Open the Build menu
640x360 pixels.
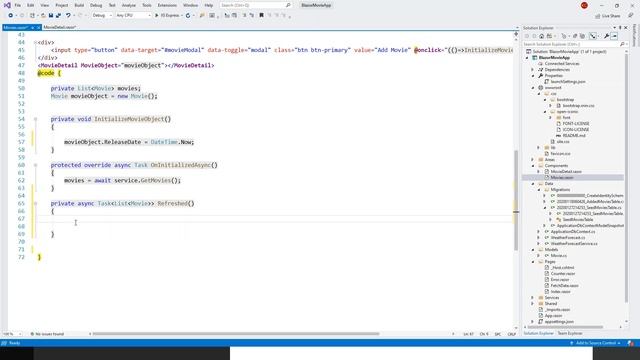(79, 5)
